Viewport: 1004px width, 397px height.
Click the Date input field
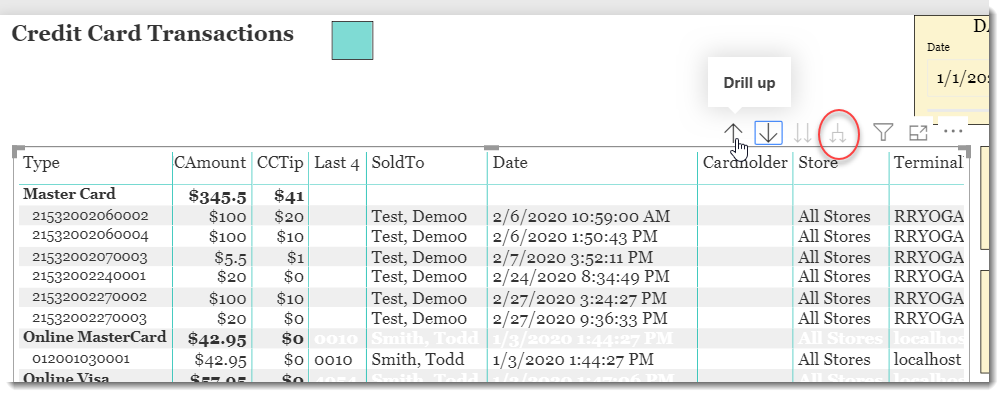(x=957, y=78)
